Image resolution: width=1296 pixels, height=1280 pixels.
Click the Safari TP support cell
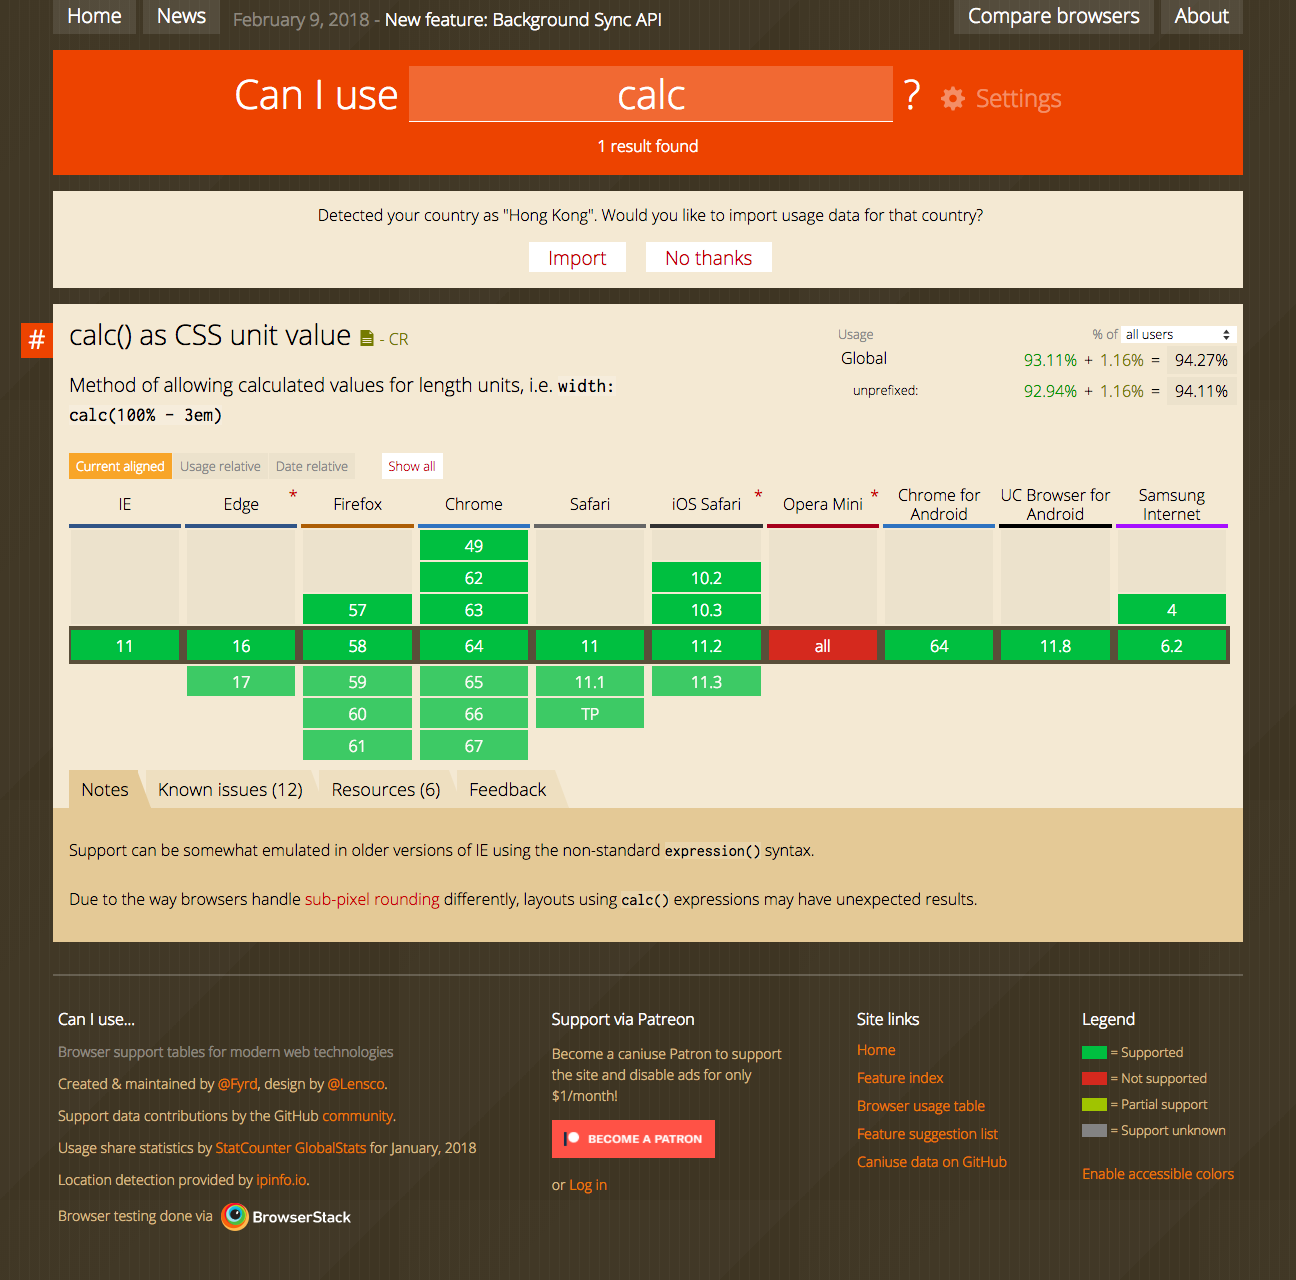click(590, 713)
